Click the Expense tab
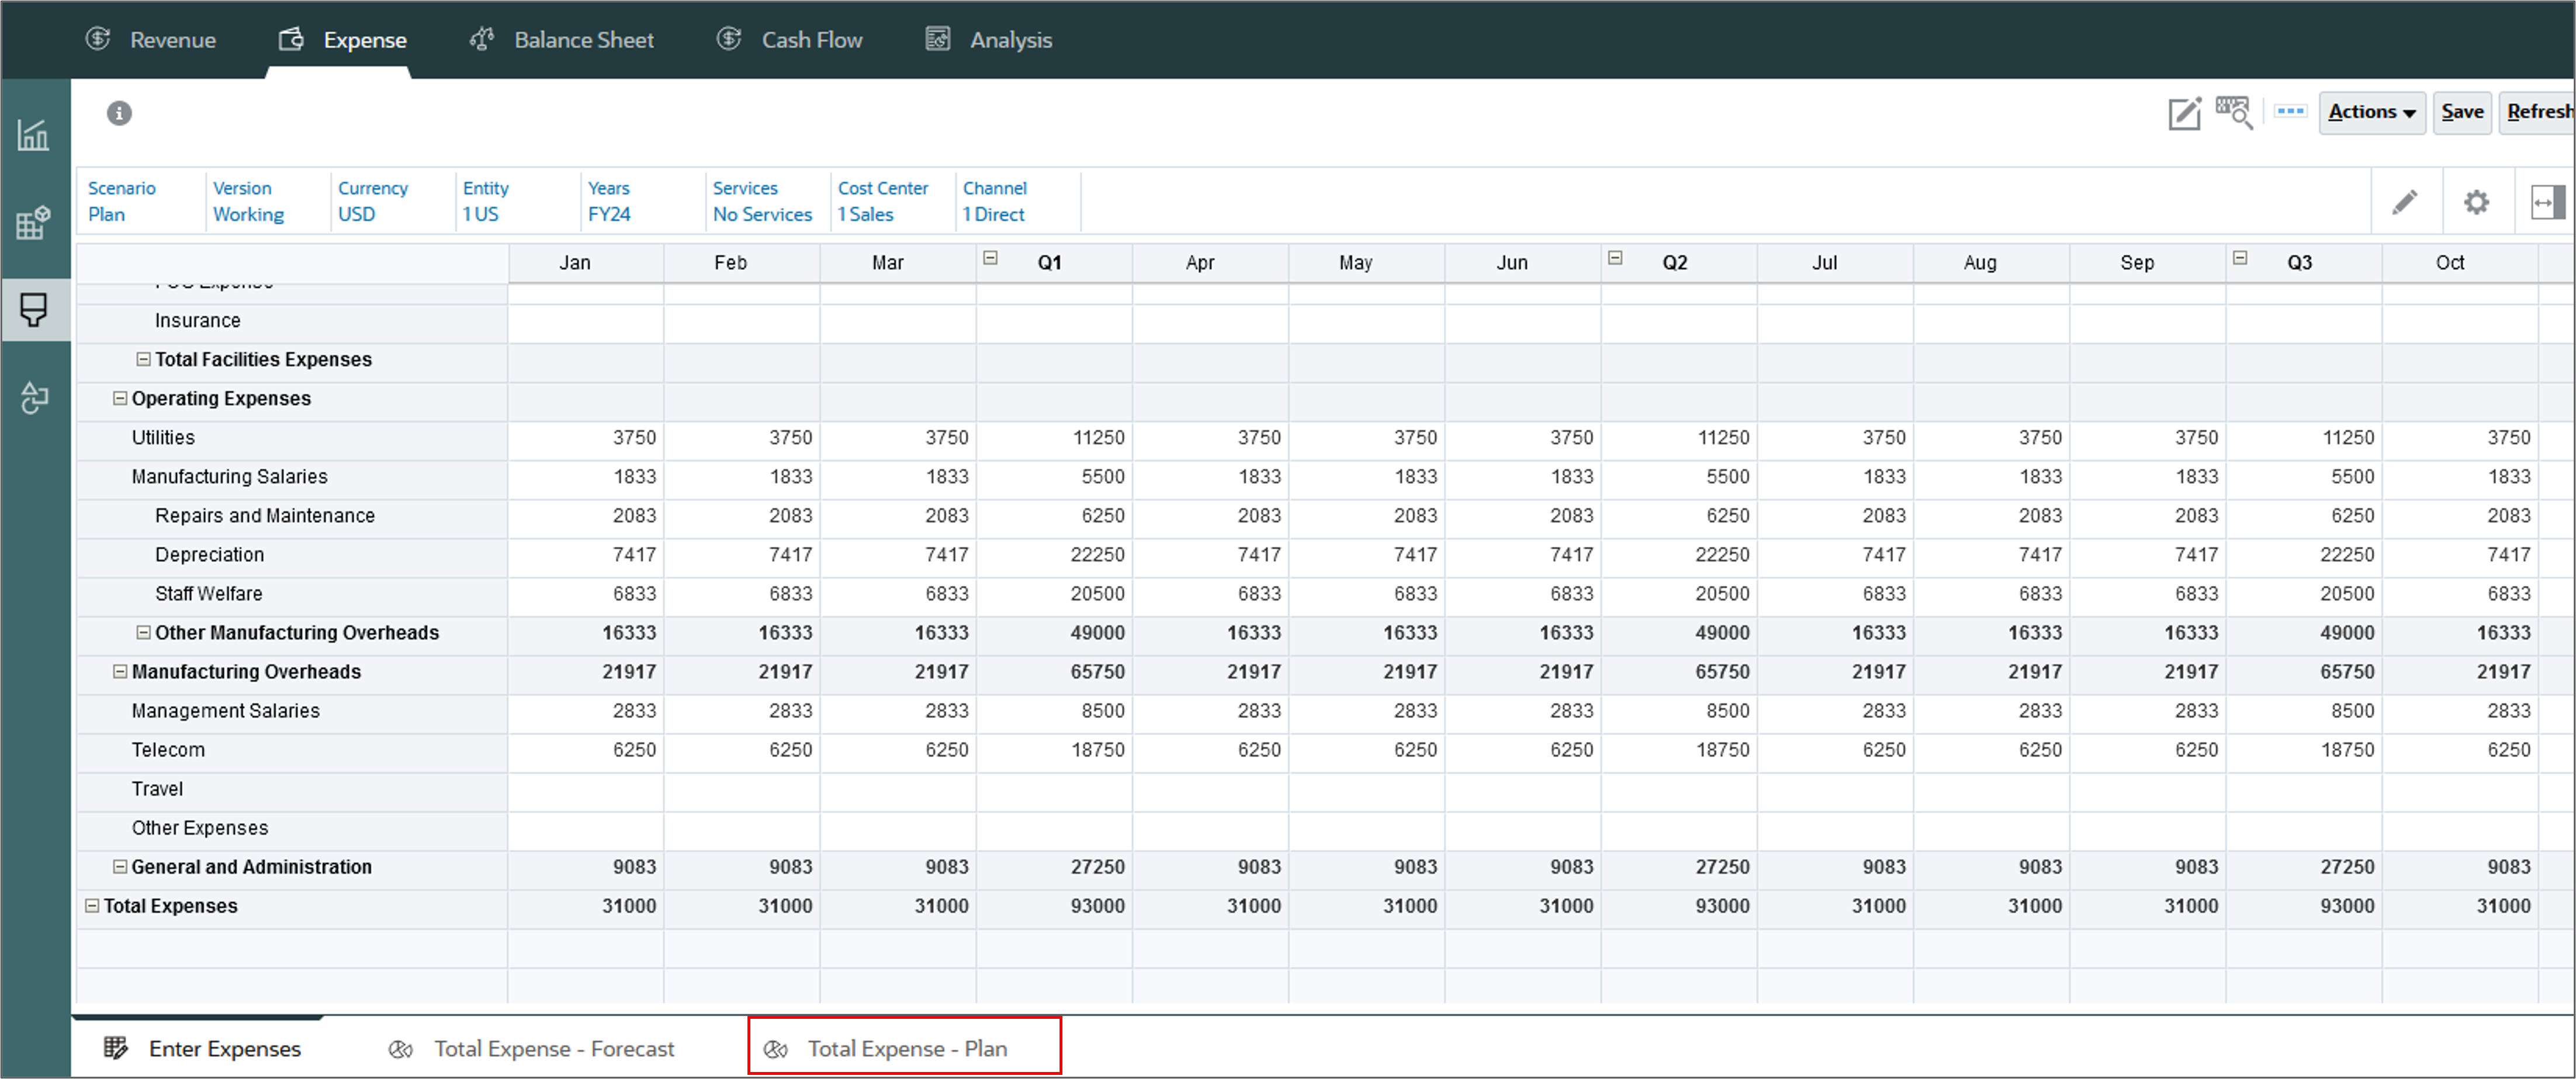 click(x=342, y=40)
